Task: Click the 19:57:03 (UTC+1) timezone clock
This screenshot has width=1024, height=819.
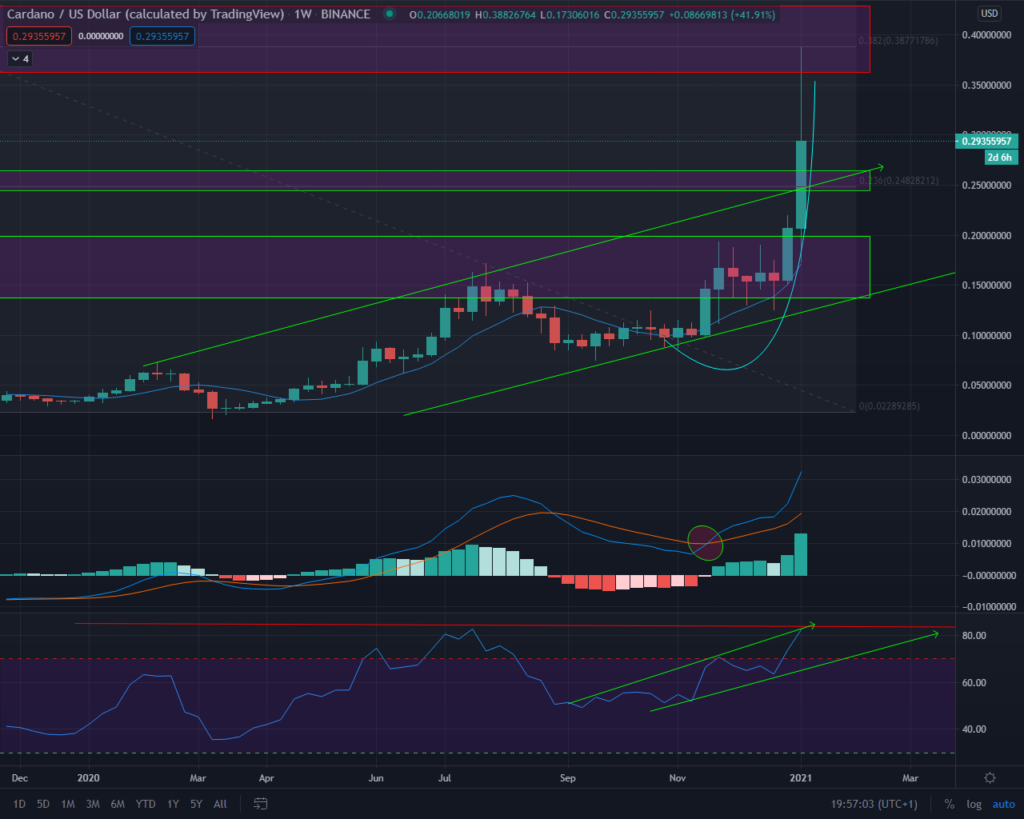Action: 874,804
